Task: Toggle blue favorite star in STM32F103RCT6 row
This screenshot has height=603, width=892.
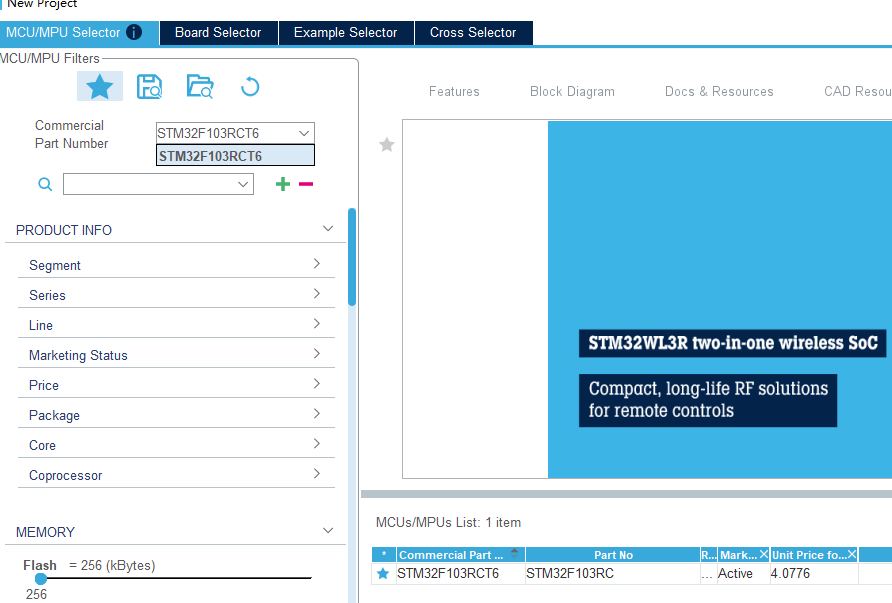Action: click(x=383, y=573)
